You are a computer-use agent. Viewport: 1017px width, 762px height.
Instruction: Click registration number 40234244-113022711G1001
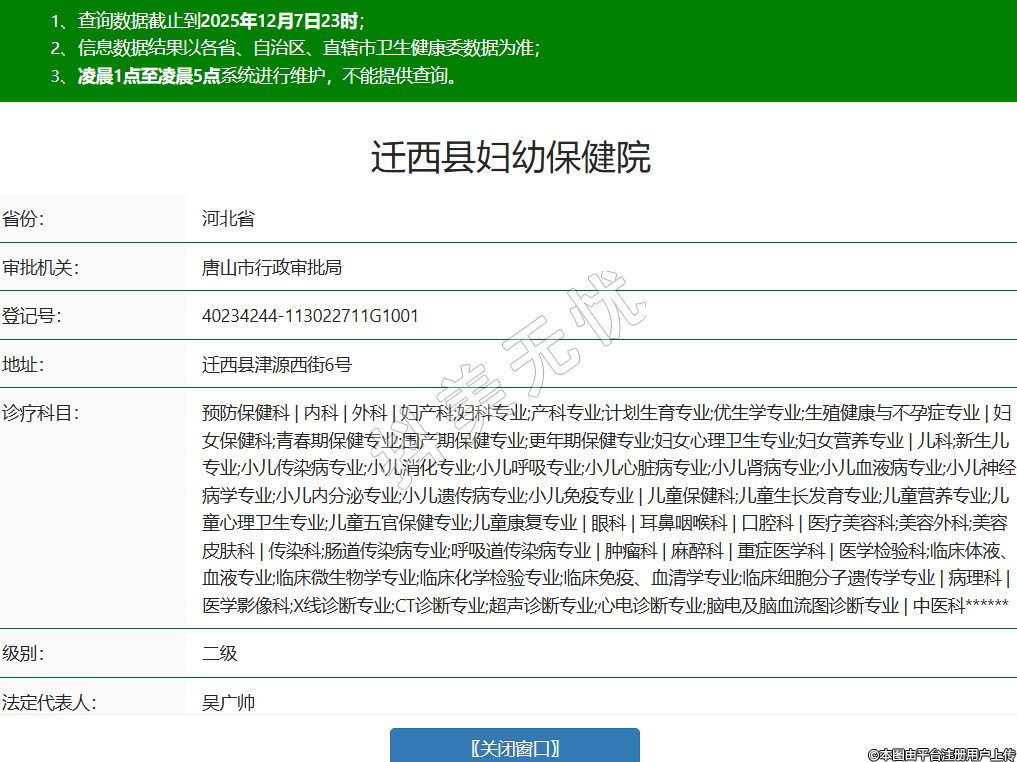pyautogui.click(x=310, y=316)
